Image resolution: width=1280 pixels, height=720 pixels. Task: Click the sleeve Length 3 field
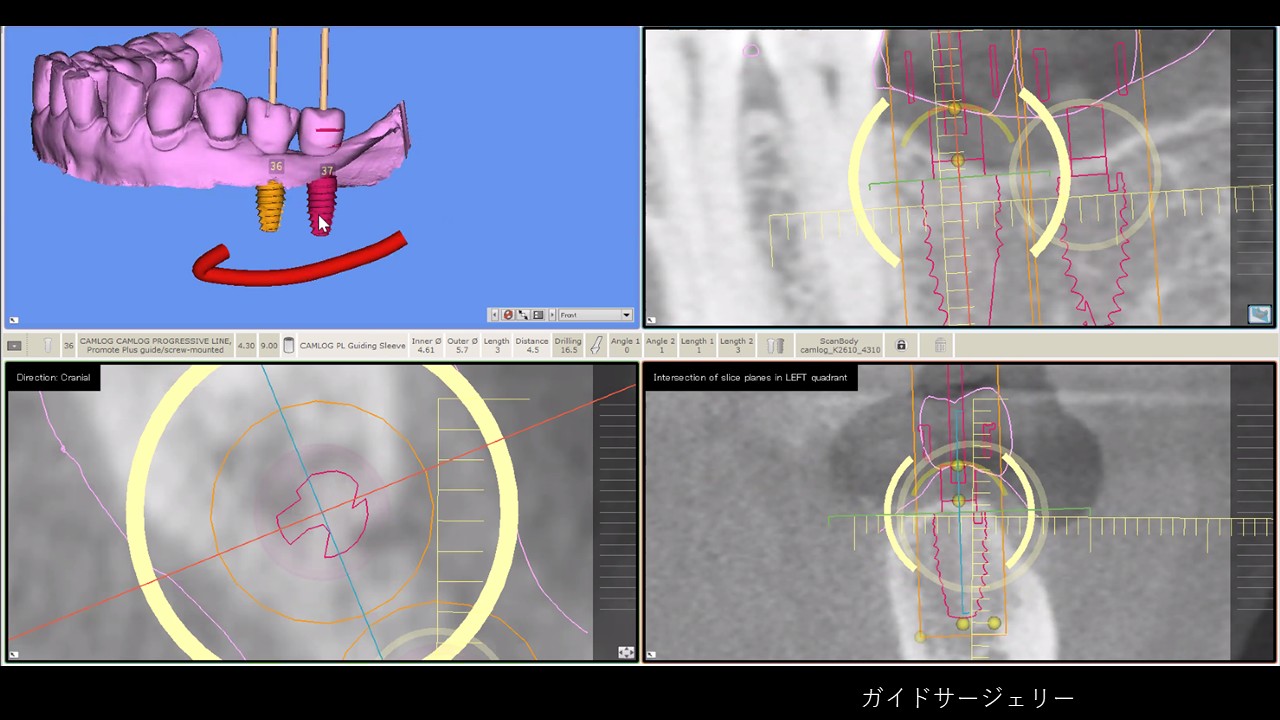click(x=497, y=346)
